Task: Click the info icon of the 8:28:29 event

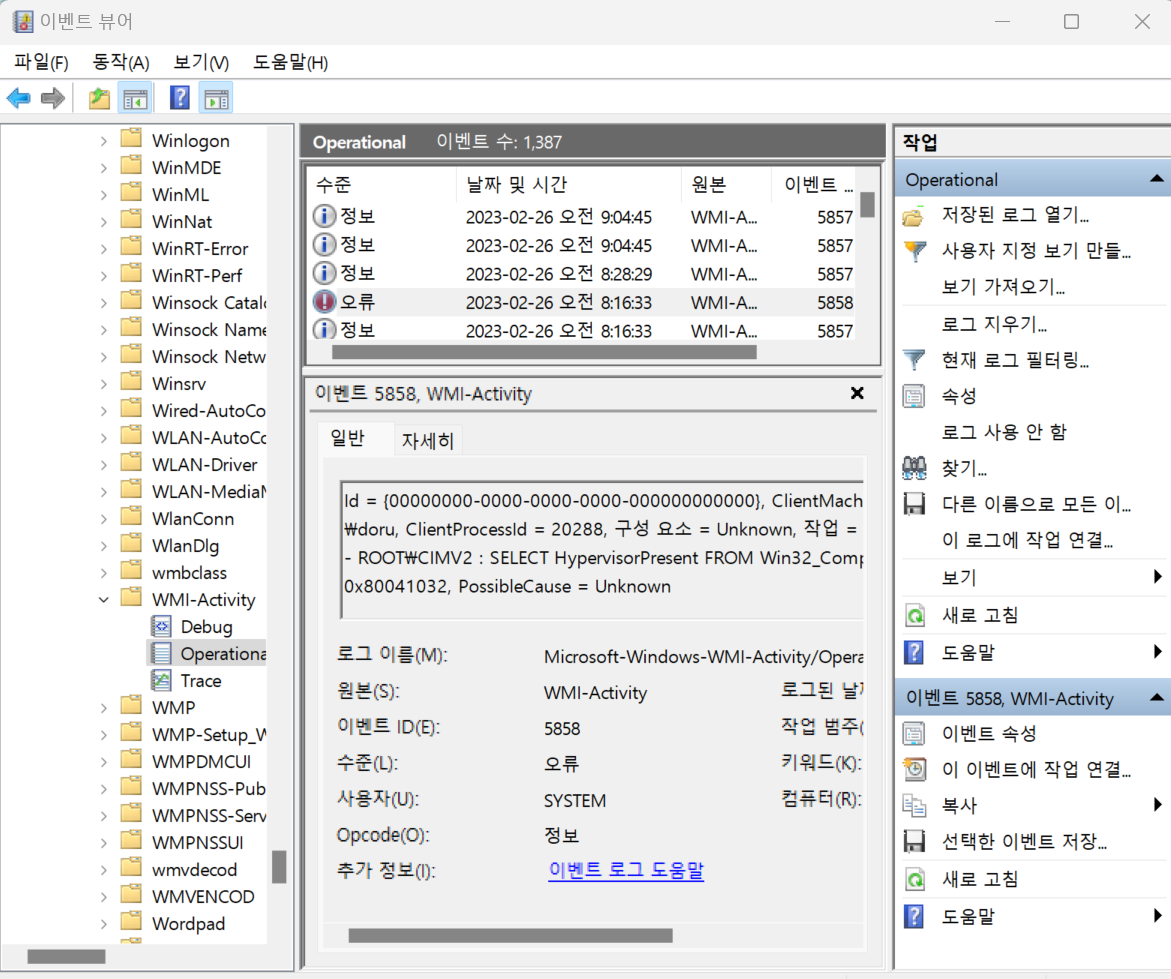Action: (324, 273)
